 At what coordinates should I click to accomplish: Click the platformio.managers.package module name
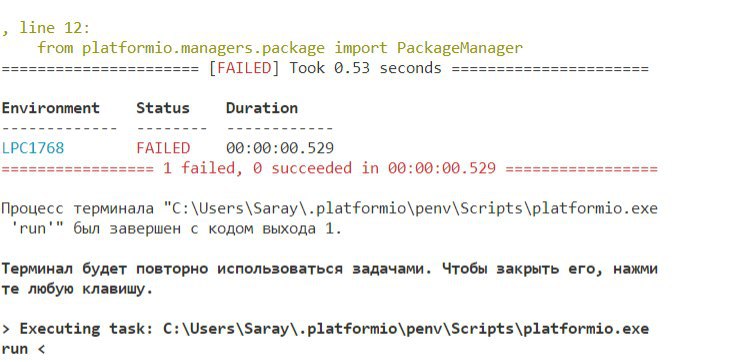click(203, 48)
